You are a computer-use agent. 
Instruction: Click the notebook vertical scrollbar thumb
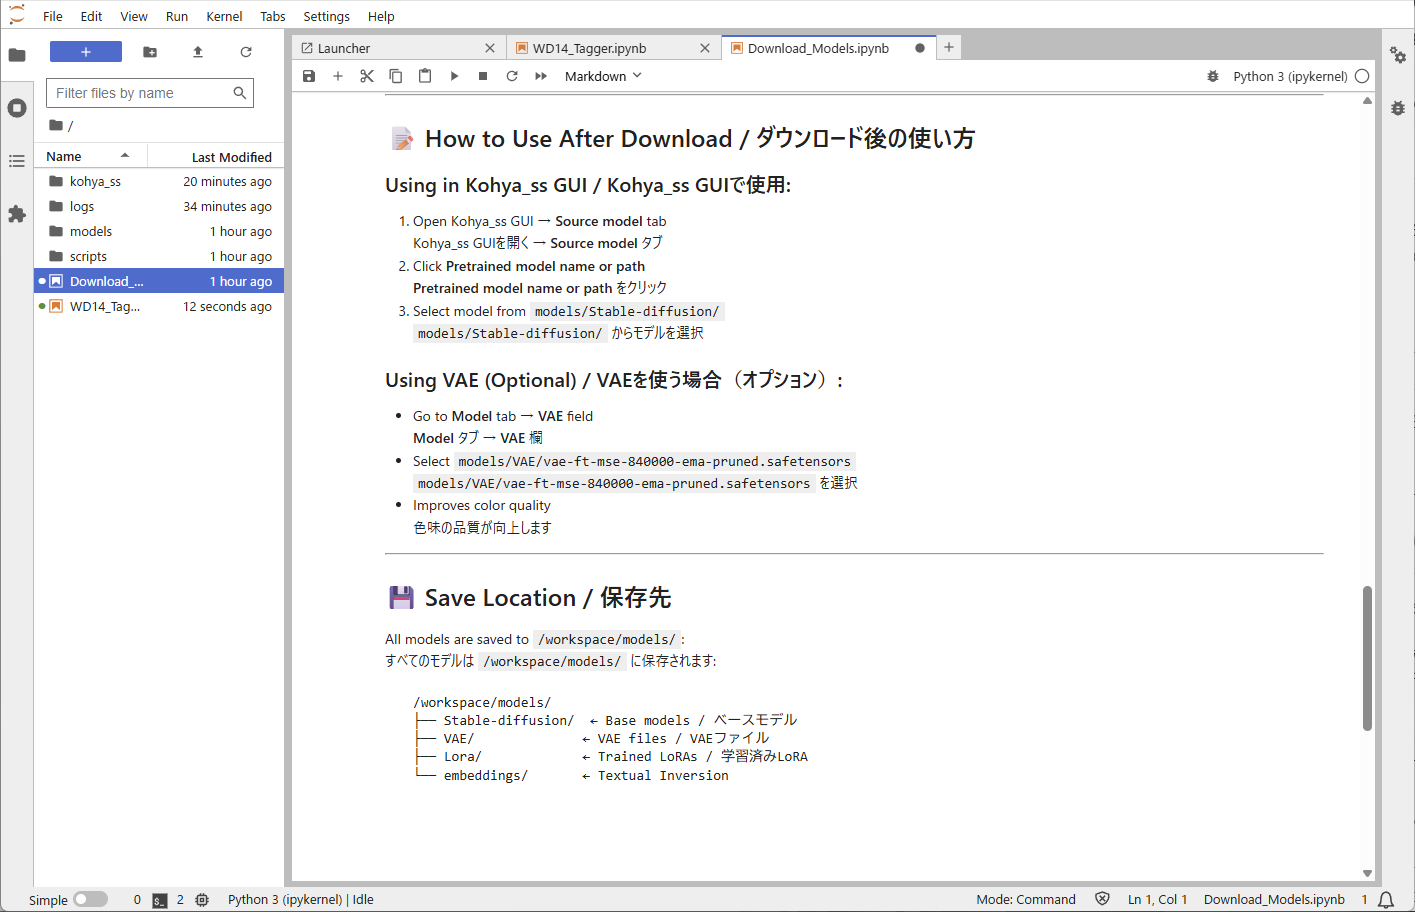click(x=1367, y=658)
